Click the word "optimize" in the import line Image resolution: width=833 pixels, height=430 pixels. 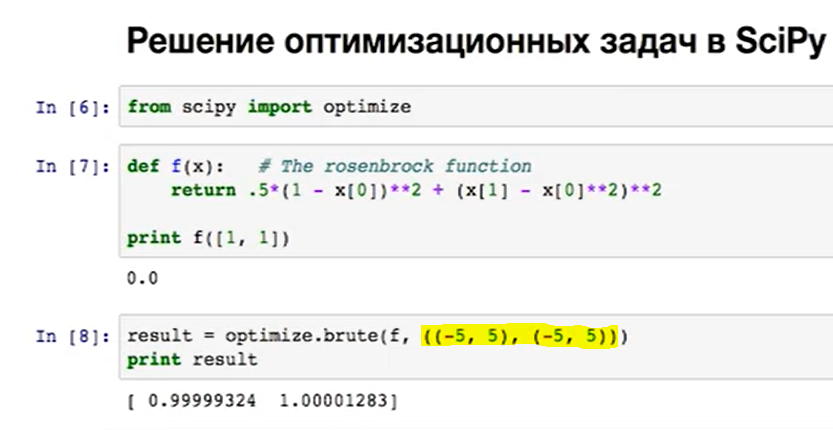pos(367,107)
